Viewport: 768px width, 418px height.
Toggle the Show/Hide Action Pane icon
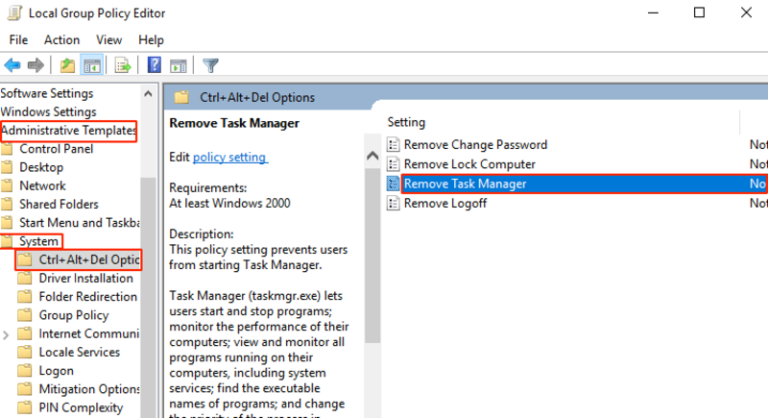[179, 66]
